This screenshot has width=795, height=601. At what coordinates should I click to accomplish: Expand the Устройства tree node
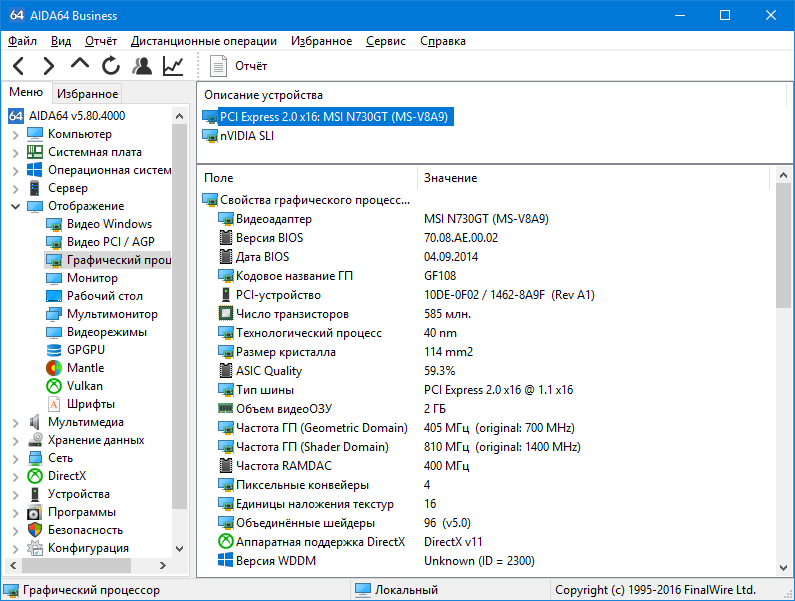(15, 494)
